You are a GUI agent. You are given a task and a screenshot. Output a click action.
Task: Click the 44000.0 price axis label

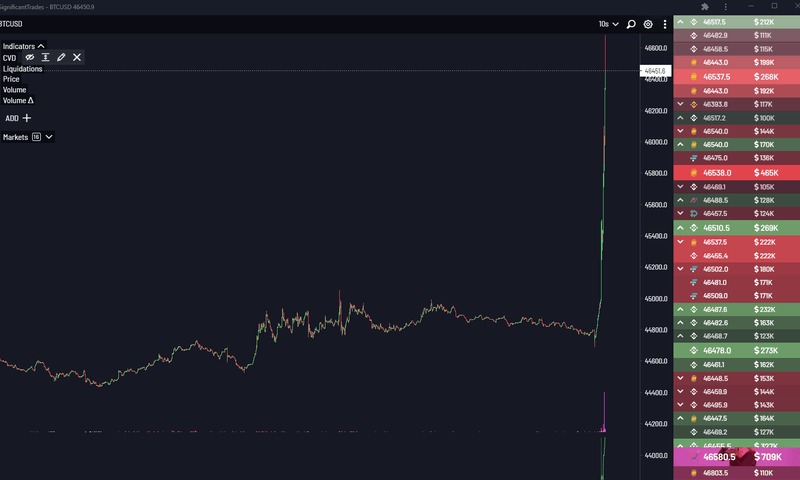point(656,455)
